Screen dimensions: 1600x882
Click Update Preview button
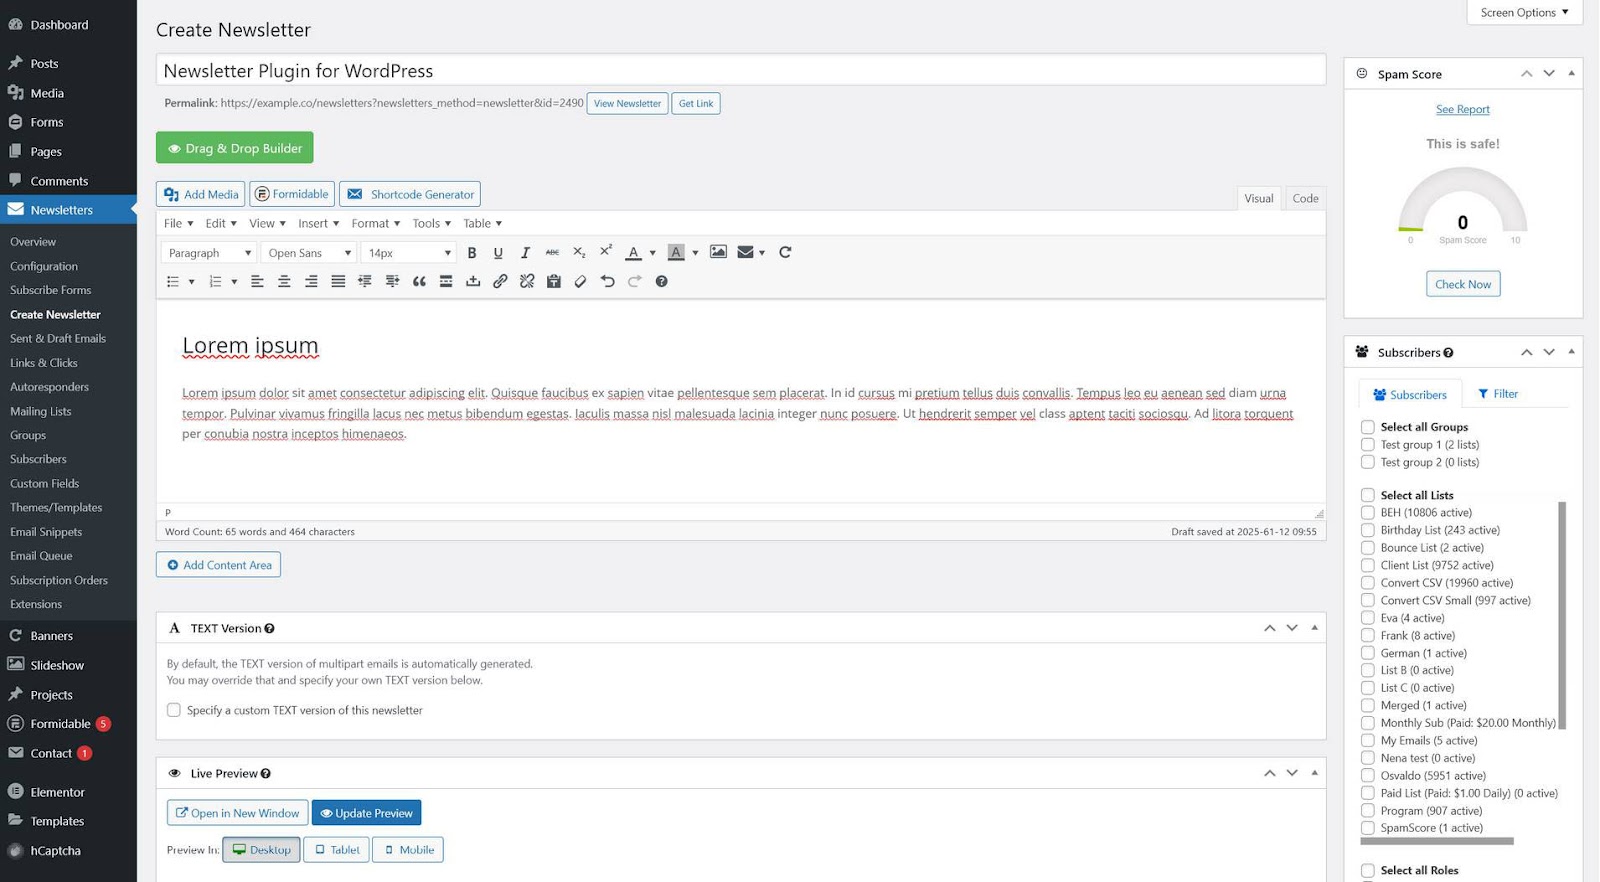pos(366,813)
